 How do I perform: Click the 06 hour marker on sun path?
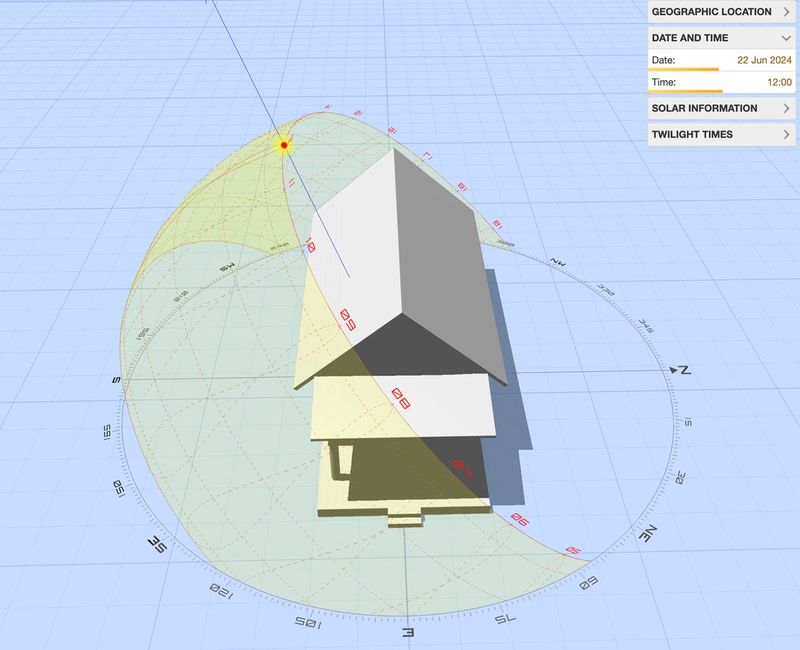point(520,520)
